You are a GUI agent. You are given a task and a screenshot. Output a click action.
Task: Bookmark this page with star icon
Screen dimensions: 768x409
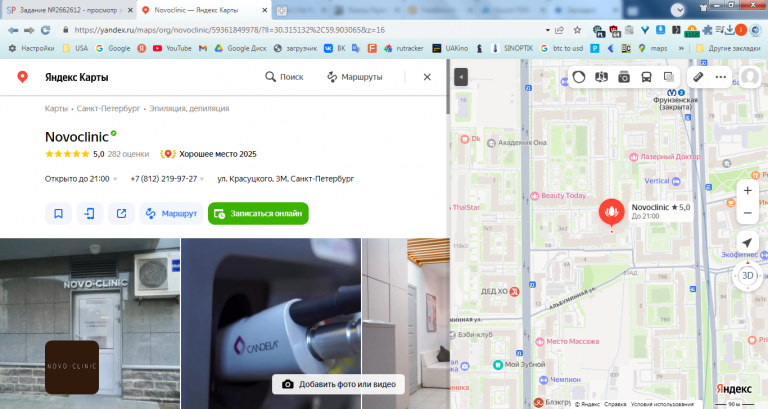(577, 30)
